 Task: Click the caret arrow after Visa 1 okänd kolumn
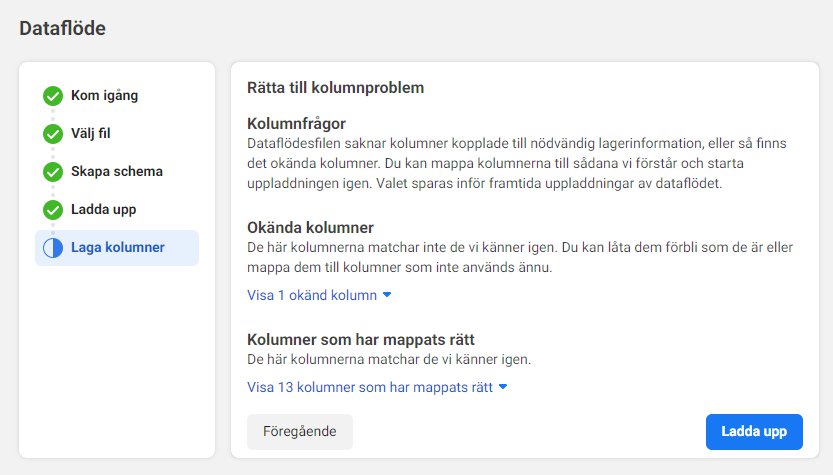387,295
